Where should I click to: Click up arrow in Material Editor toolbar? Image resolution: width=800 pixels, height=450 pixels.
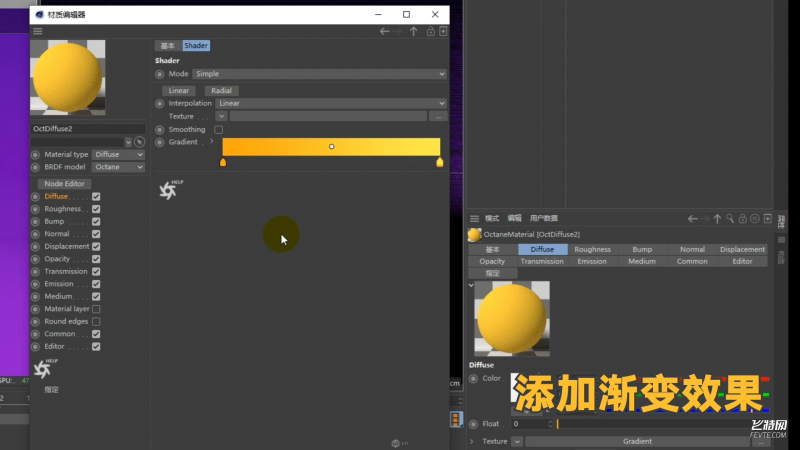[414, 32]
